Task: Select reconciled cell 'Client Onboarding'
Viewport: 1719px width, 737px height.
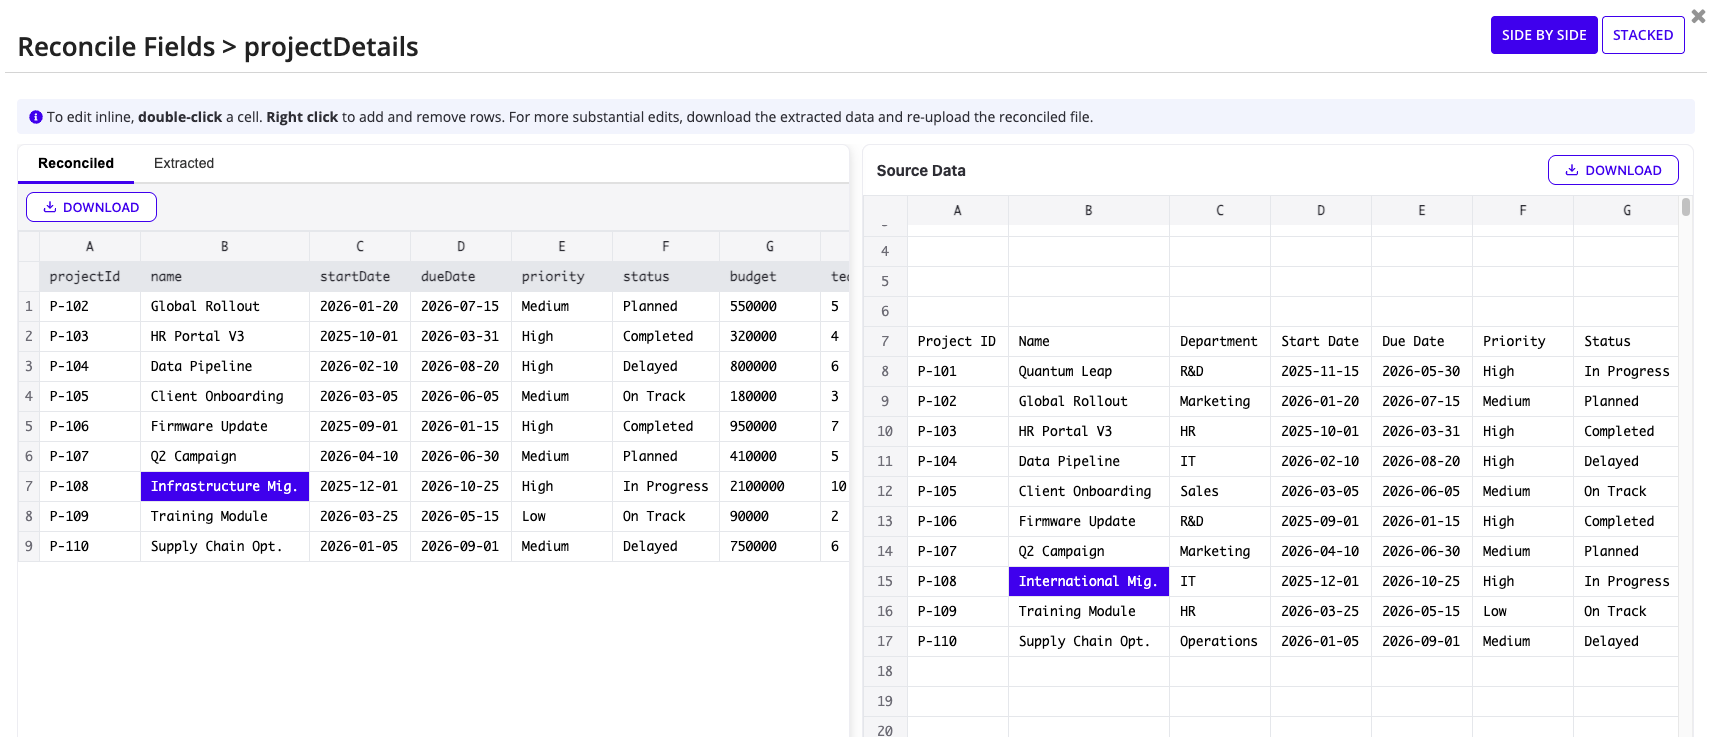Action: 225,396
